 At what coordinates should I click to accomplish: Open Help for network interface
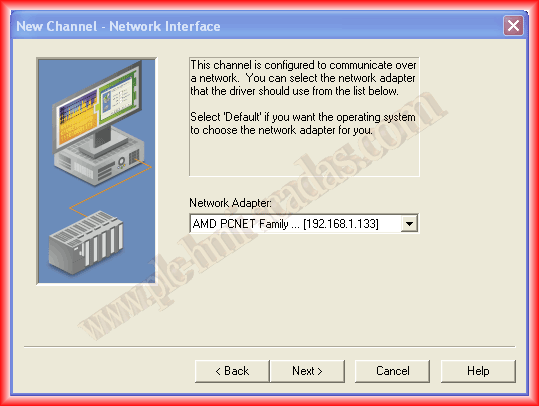point(478,371)
